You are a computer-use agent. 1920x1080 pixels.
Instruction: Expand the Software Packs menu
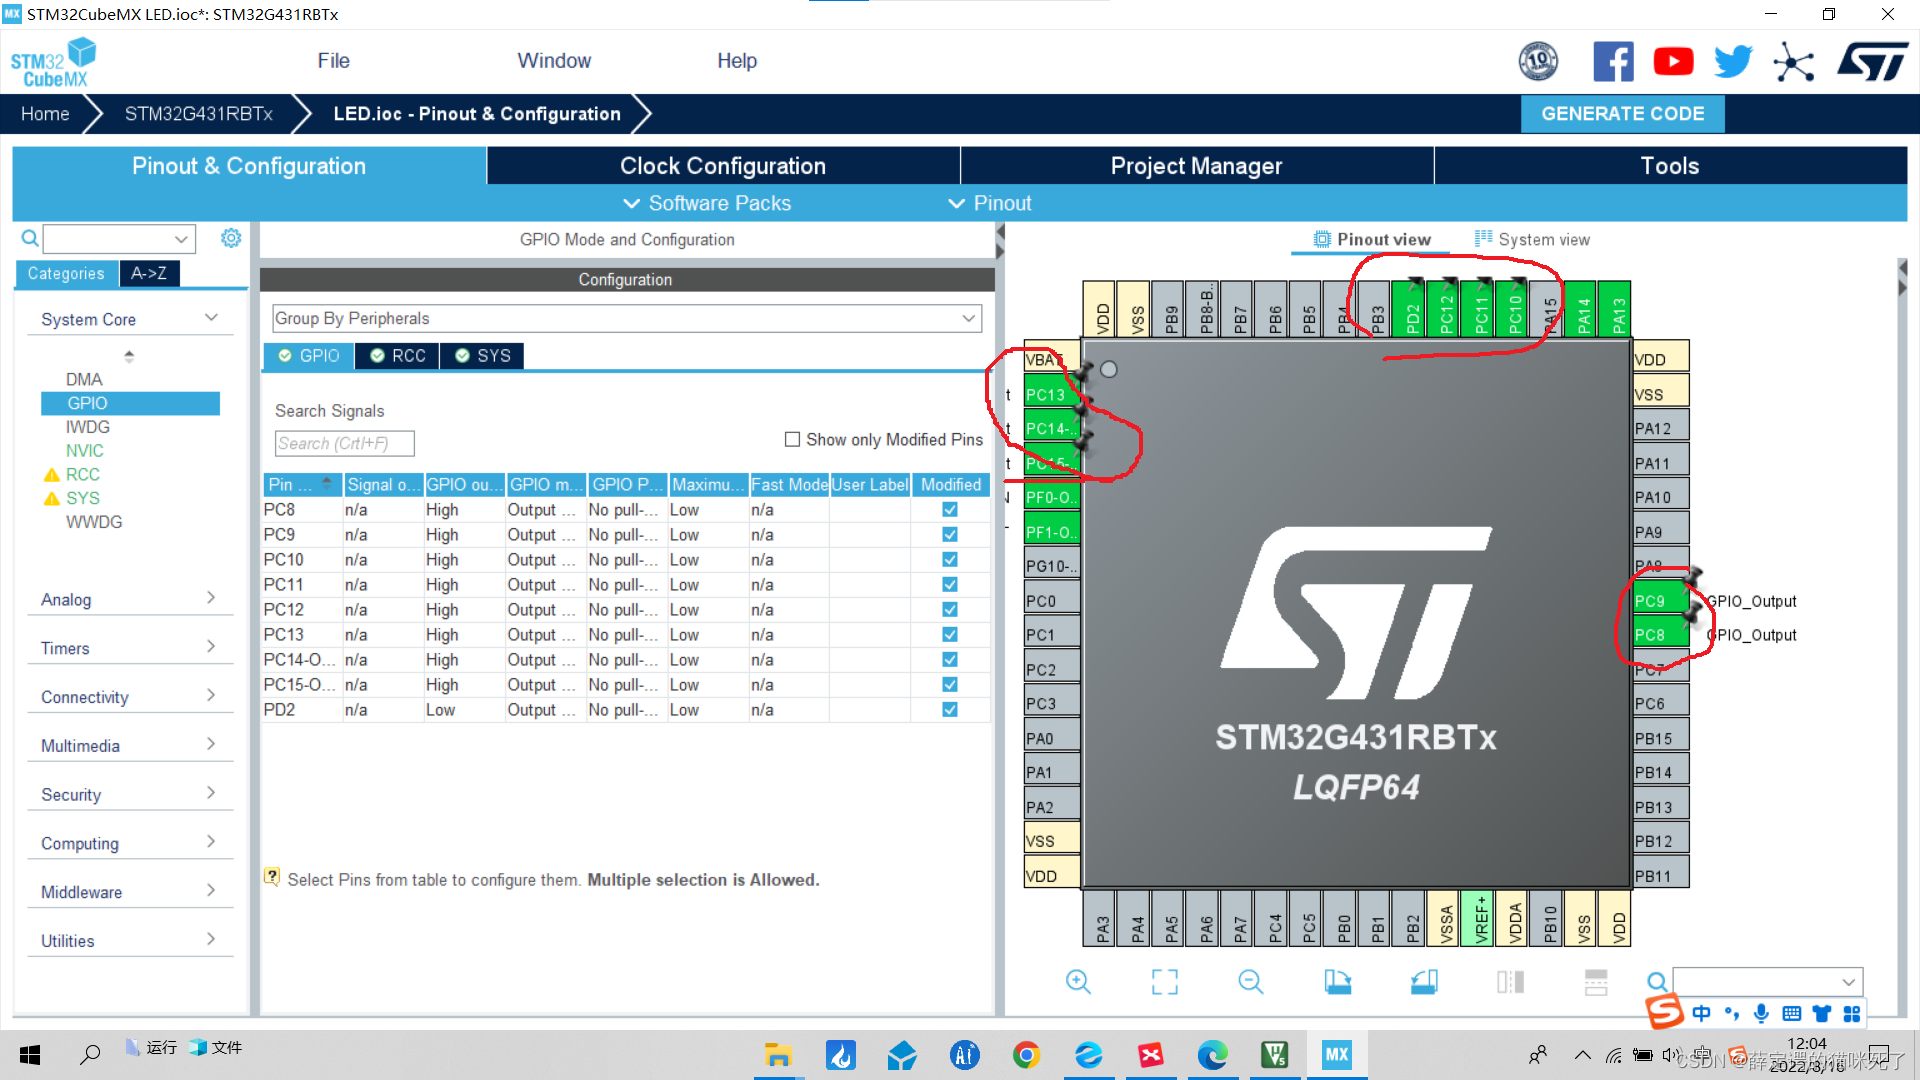(707, 203)
